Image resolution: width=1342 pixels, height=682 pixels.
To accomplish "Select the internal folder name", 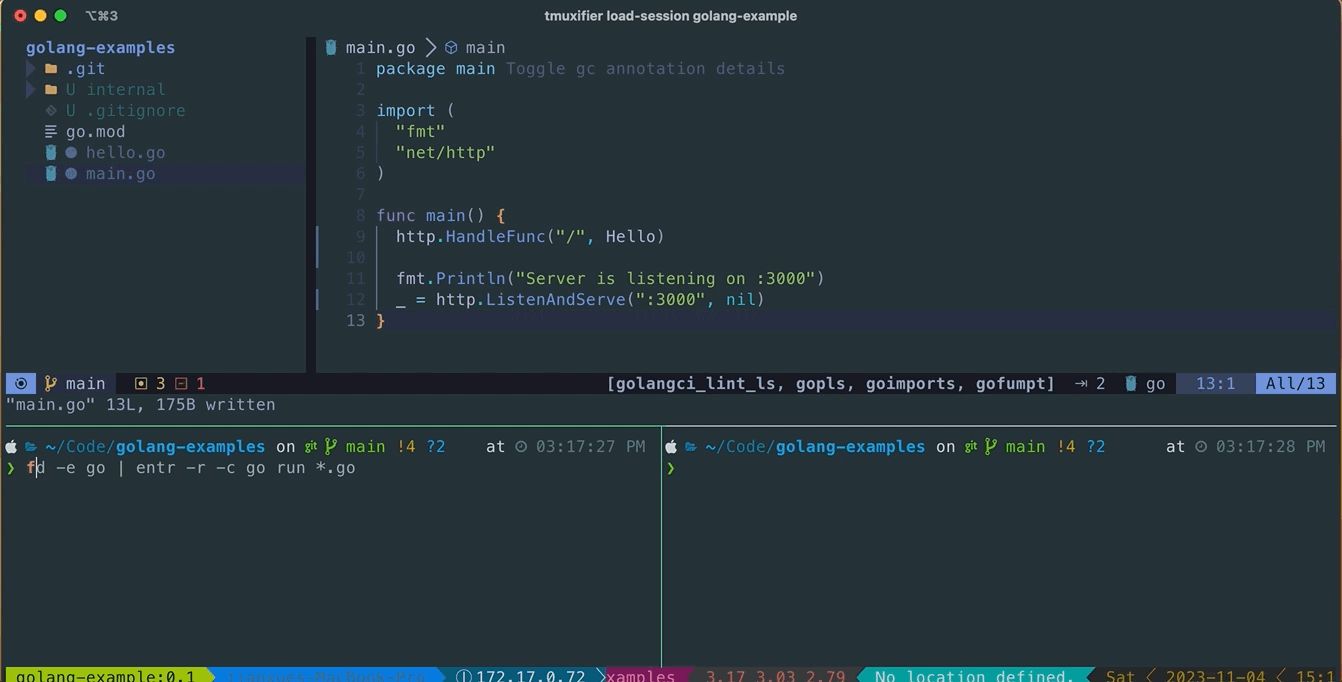I will click(x=125, y=90).
